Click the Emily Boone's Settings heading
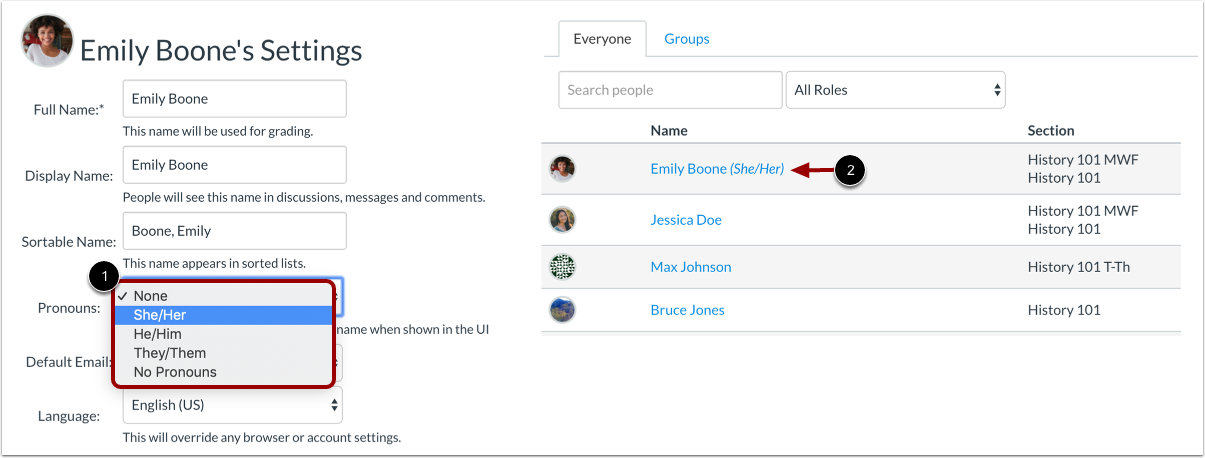 221,50
